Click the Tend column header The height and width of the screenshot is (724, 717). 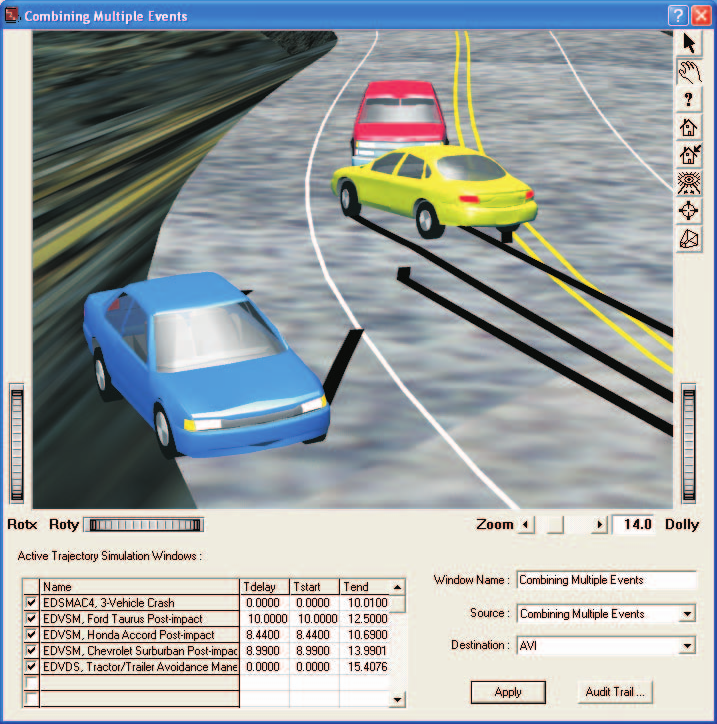(365, 586)
